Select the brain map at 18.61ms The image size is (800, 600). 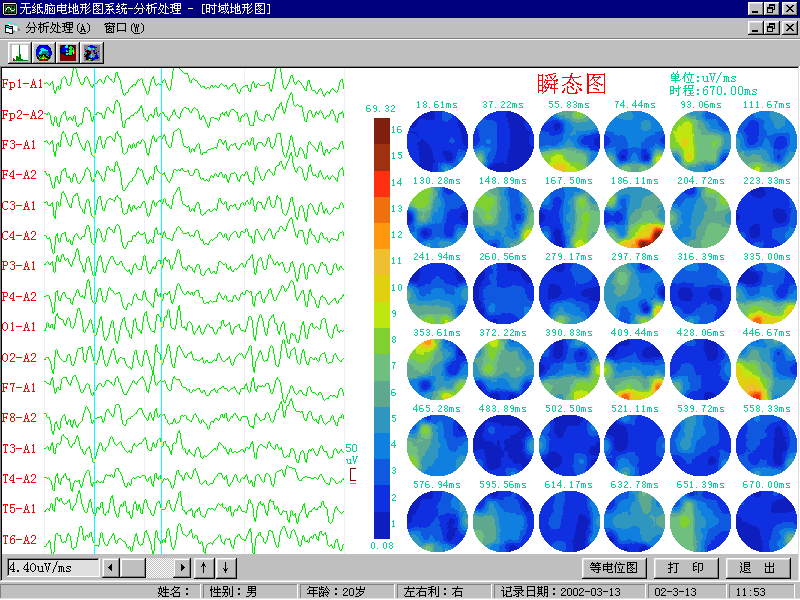pyautogui.click(x=436, y=141)
